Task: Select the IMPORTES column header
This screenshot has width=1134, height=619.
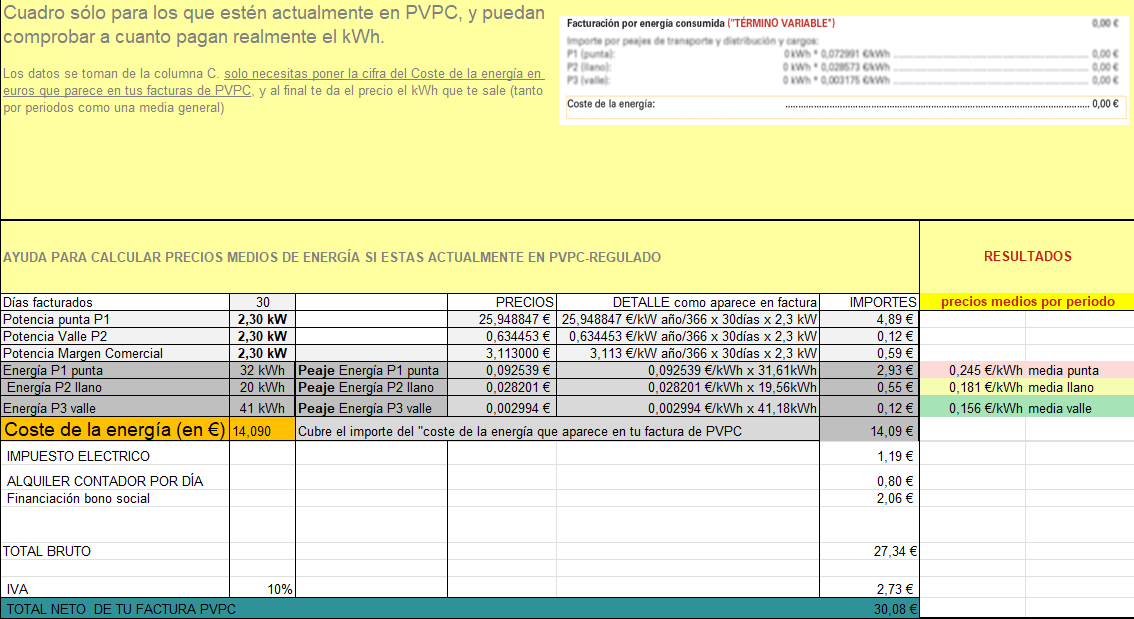Action: click(869, 302)
